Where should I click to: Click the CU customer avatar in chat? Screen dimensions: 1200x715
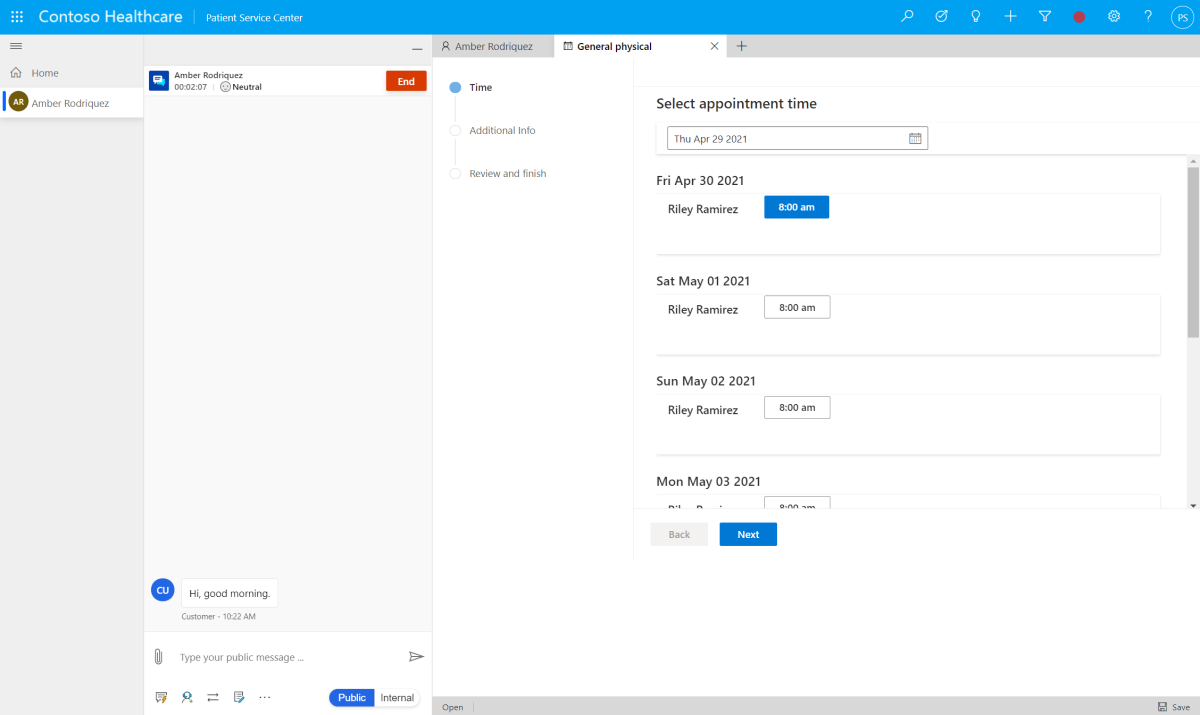tap(162, 590)
